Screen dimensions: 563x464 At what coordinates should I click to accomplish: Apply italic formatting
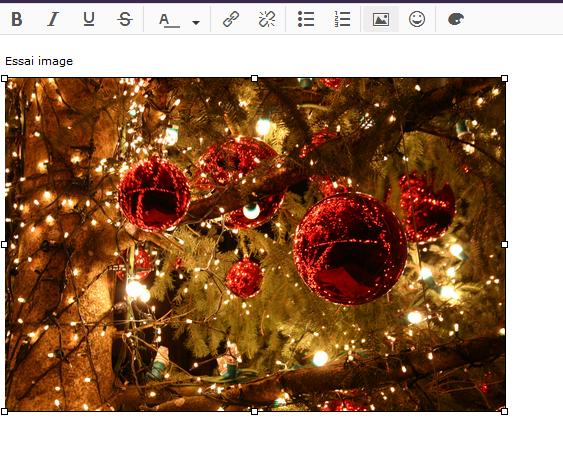tap(53, 19)
